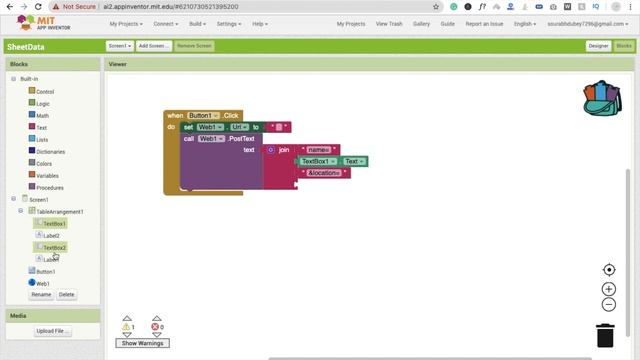Click the MIT App Inventor logo
Screen dimensions: 640x360
[x=44, y=23]
